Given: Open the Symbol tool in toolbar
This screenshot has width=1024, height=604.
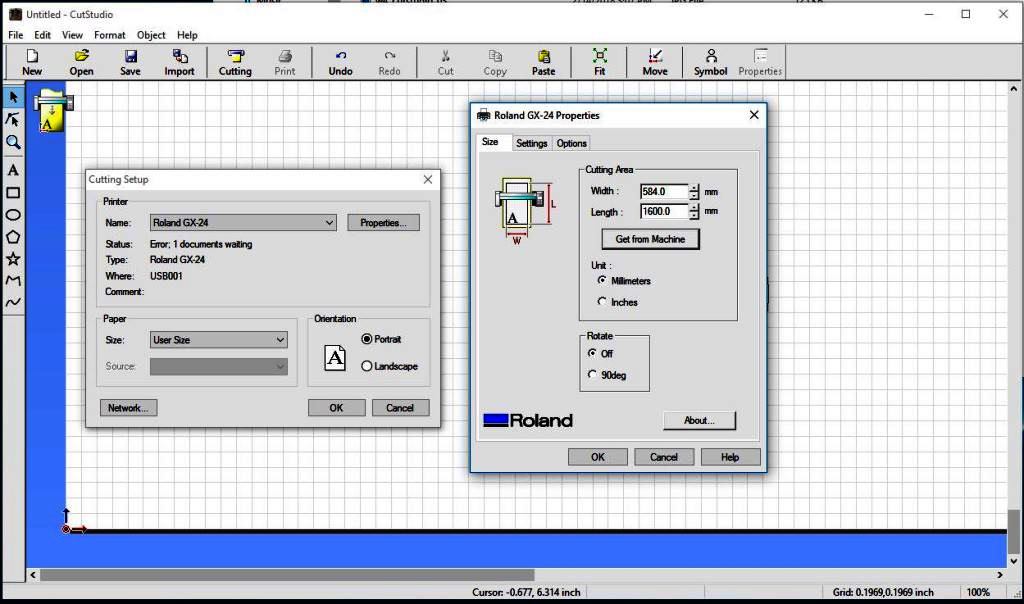Looking at the screenshot, I should click(711, 63).
